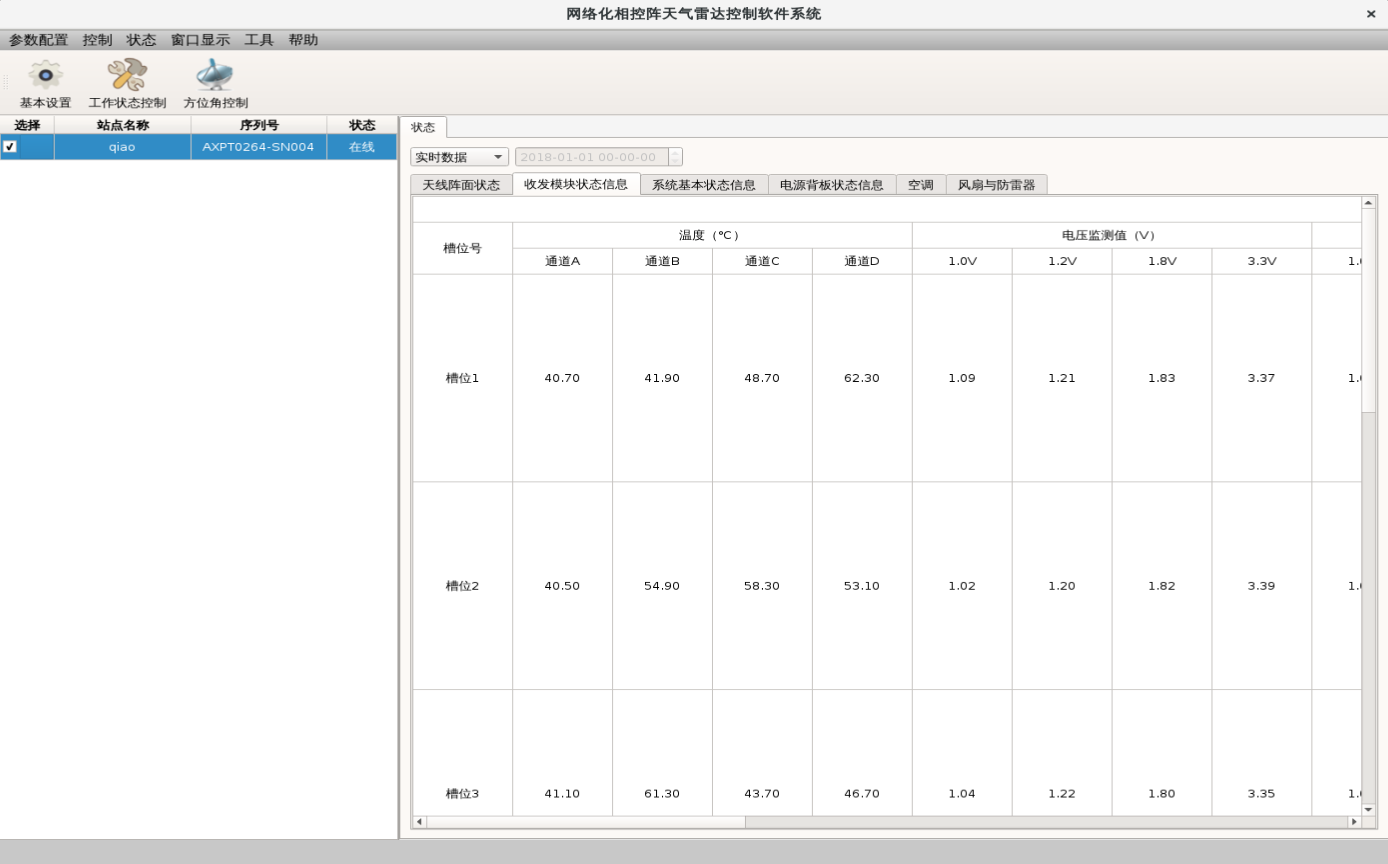Image resolution: width=1388 pixels, height=864 pixels.
Task: Open the 风扇与防雷器 tab
Action: click(997, 185)
